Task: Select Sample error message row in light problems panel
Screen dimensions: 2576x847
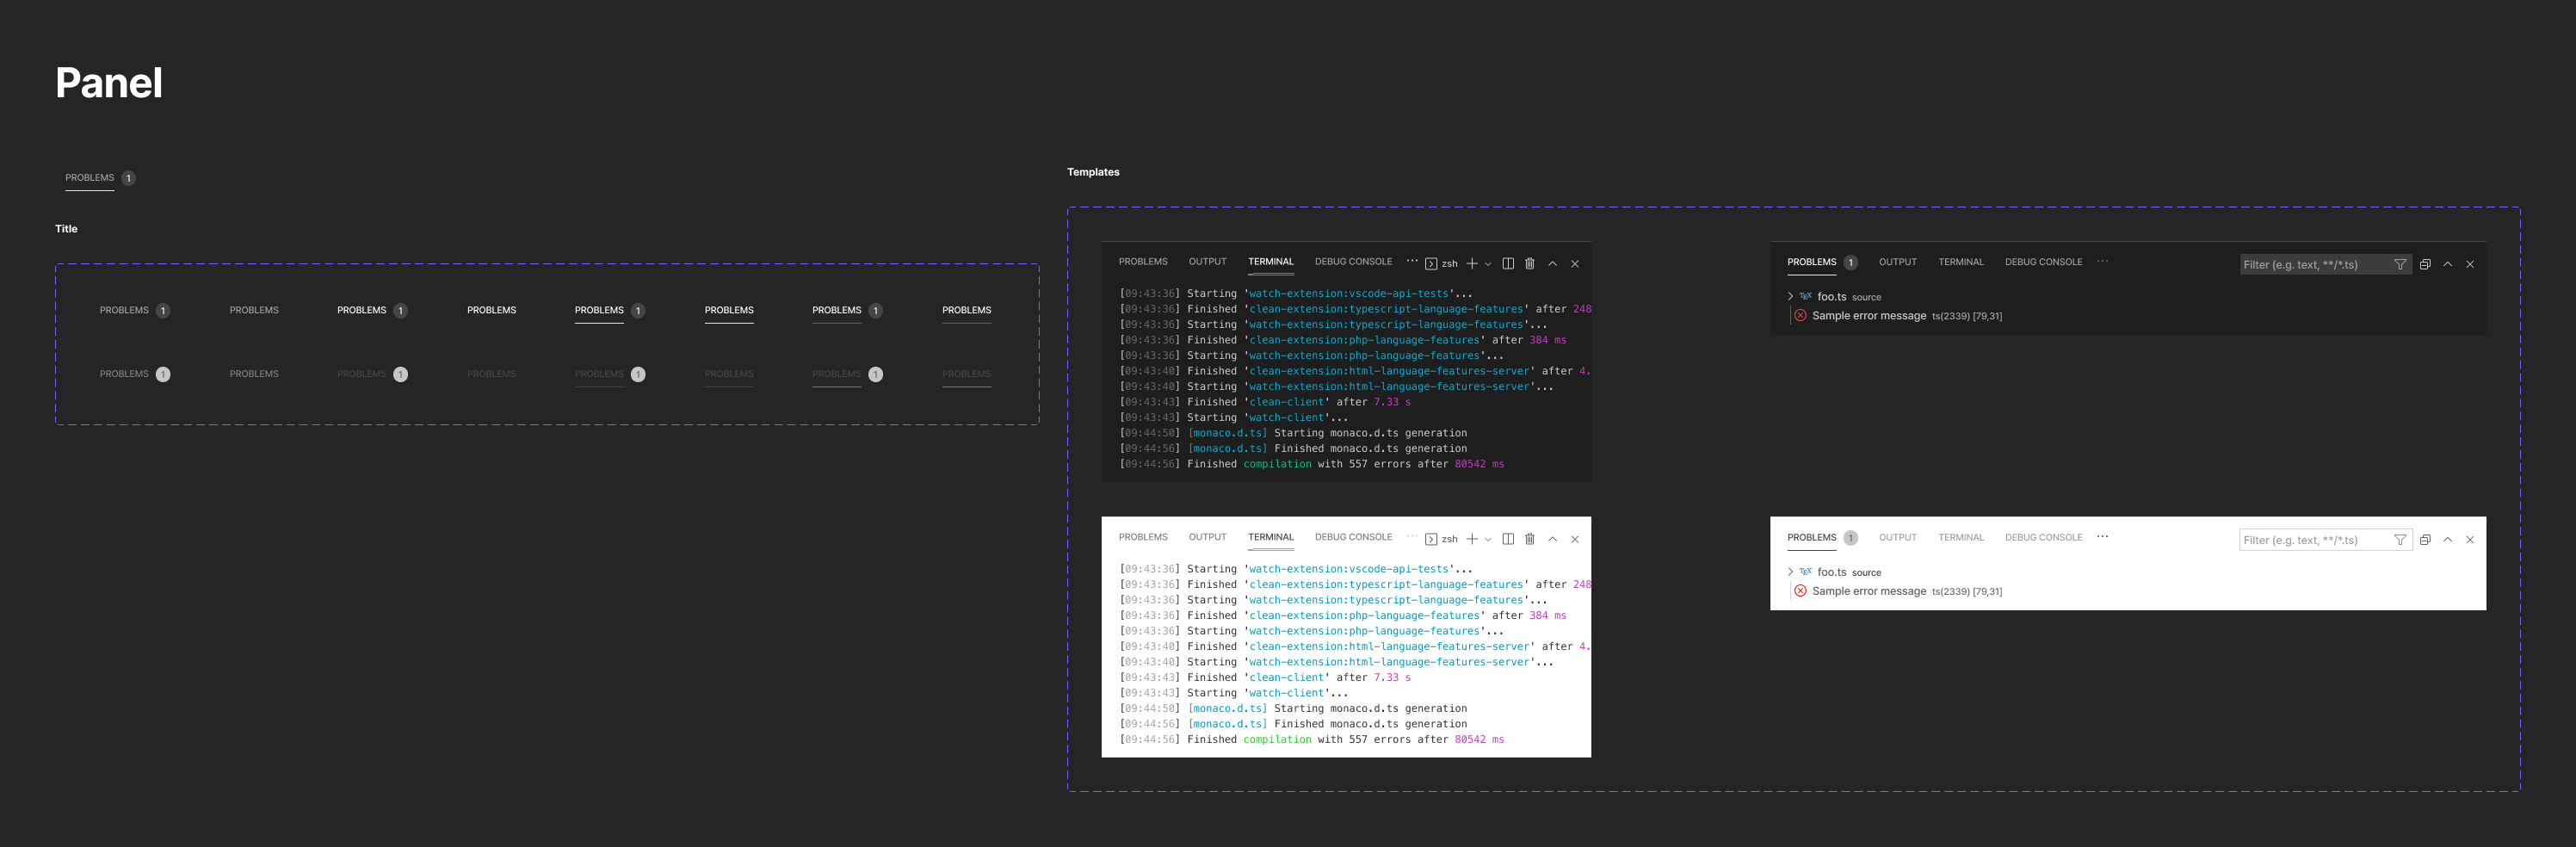Action: 1868,592
